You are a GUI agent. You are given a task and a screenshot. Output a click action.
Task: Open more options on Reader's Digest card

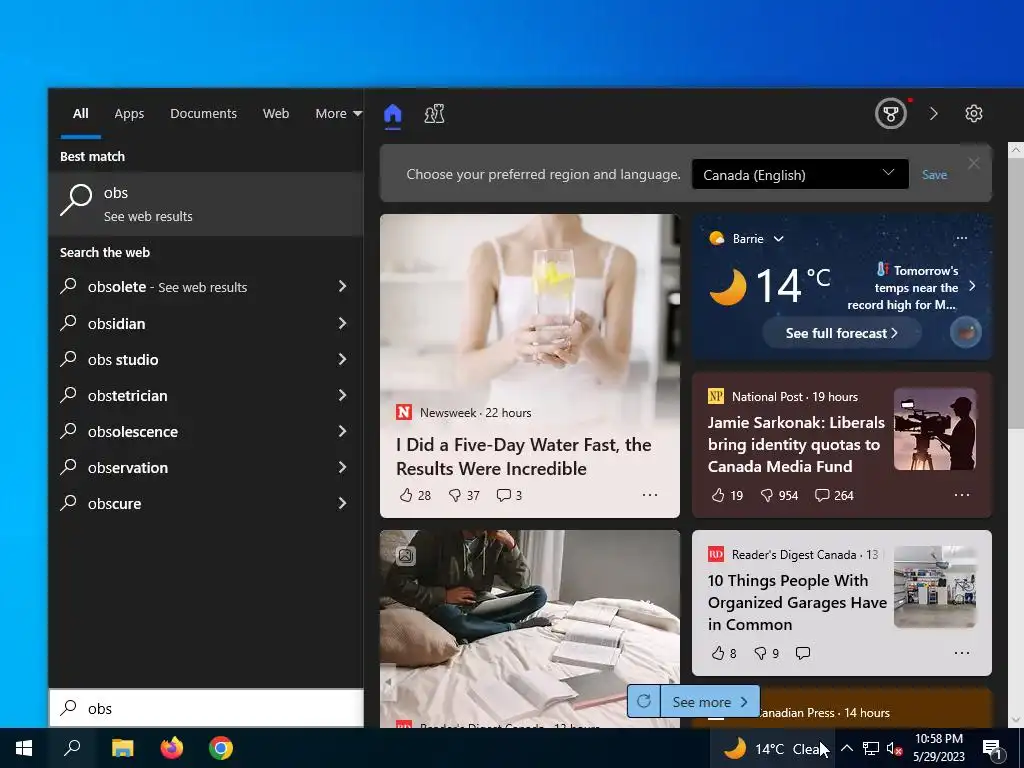click(962, 653)
